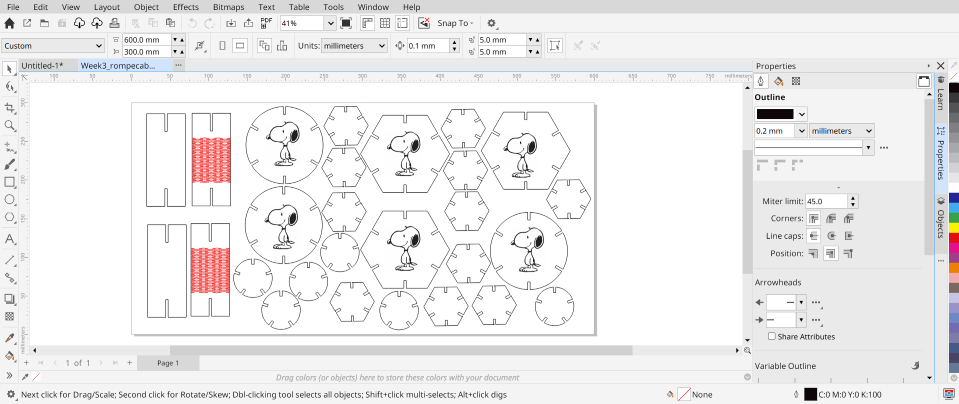959x404 pixels.
Task: Click the Publish to PDF icon
Action: pos(266,23)
